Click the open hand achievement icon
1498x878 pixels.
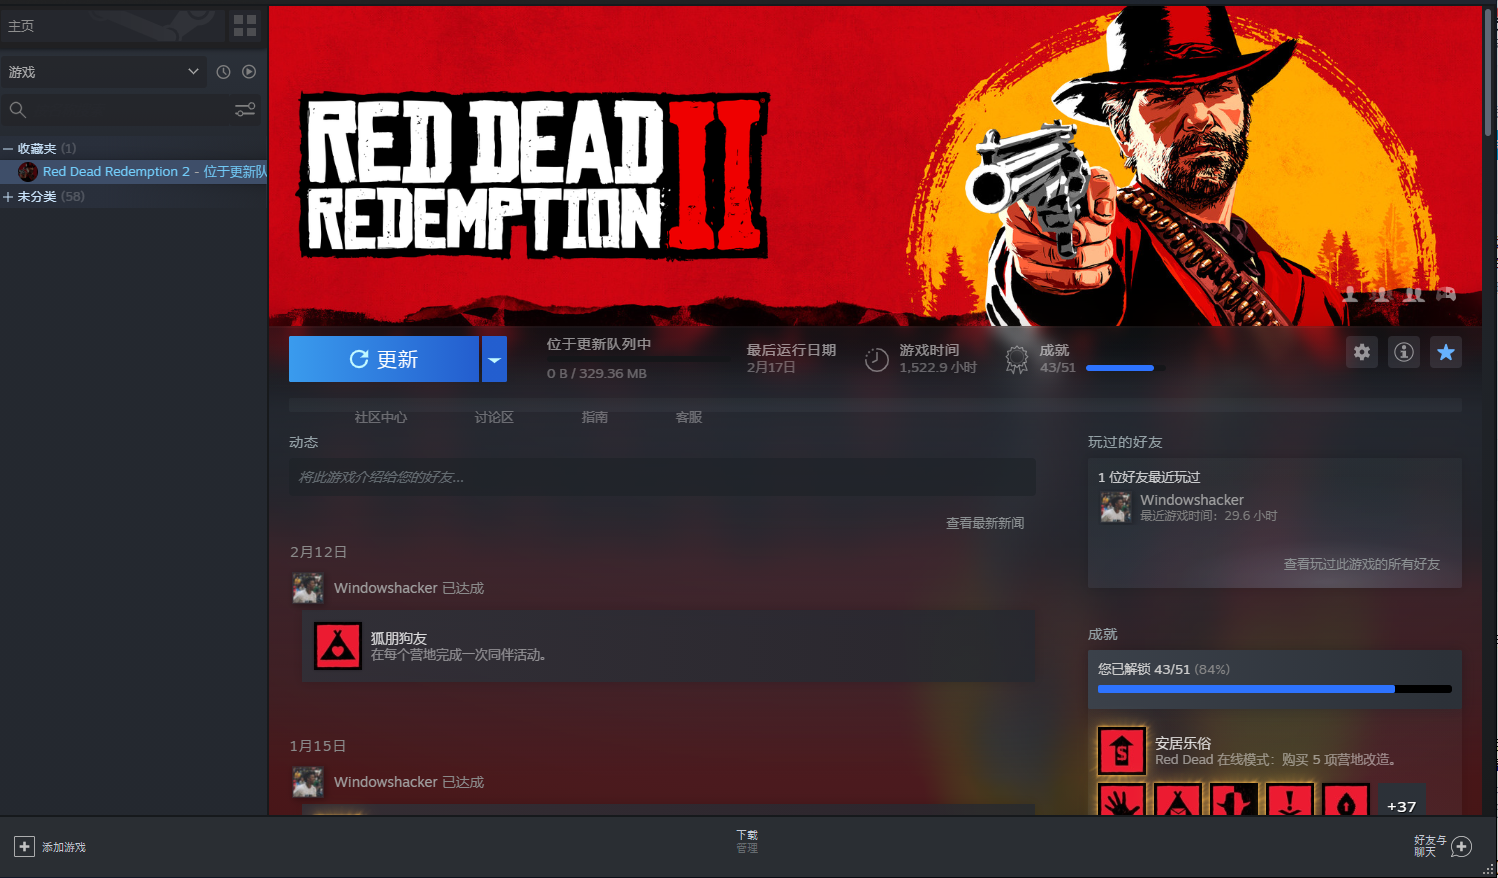(x=1122, y=800)
